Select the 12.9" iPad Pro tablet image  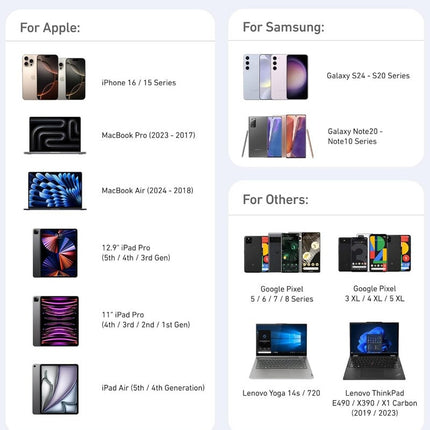point(55,253)
